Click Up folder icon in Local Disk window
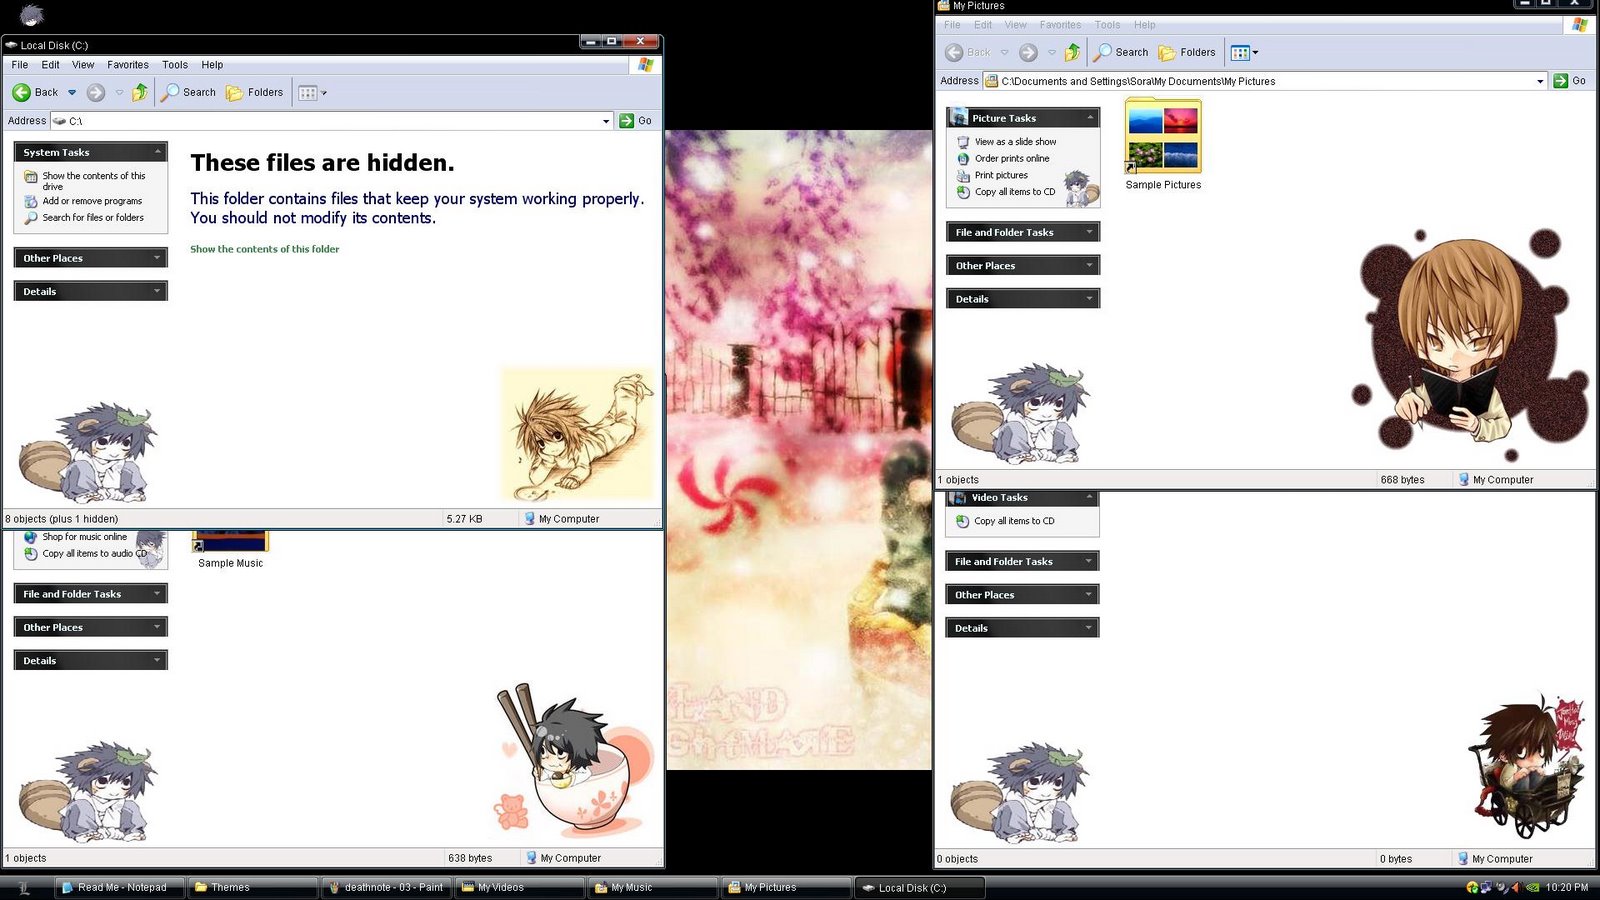 coord(140,92)
